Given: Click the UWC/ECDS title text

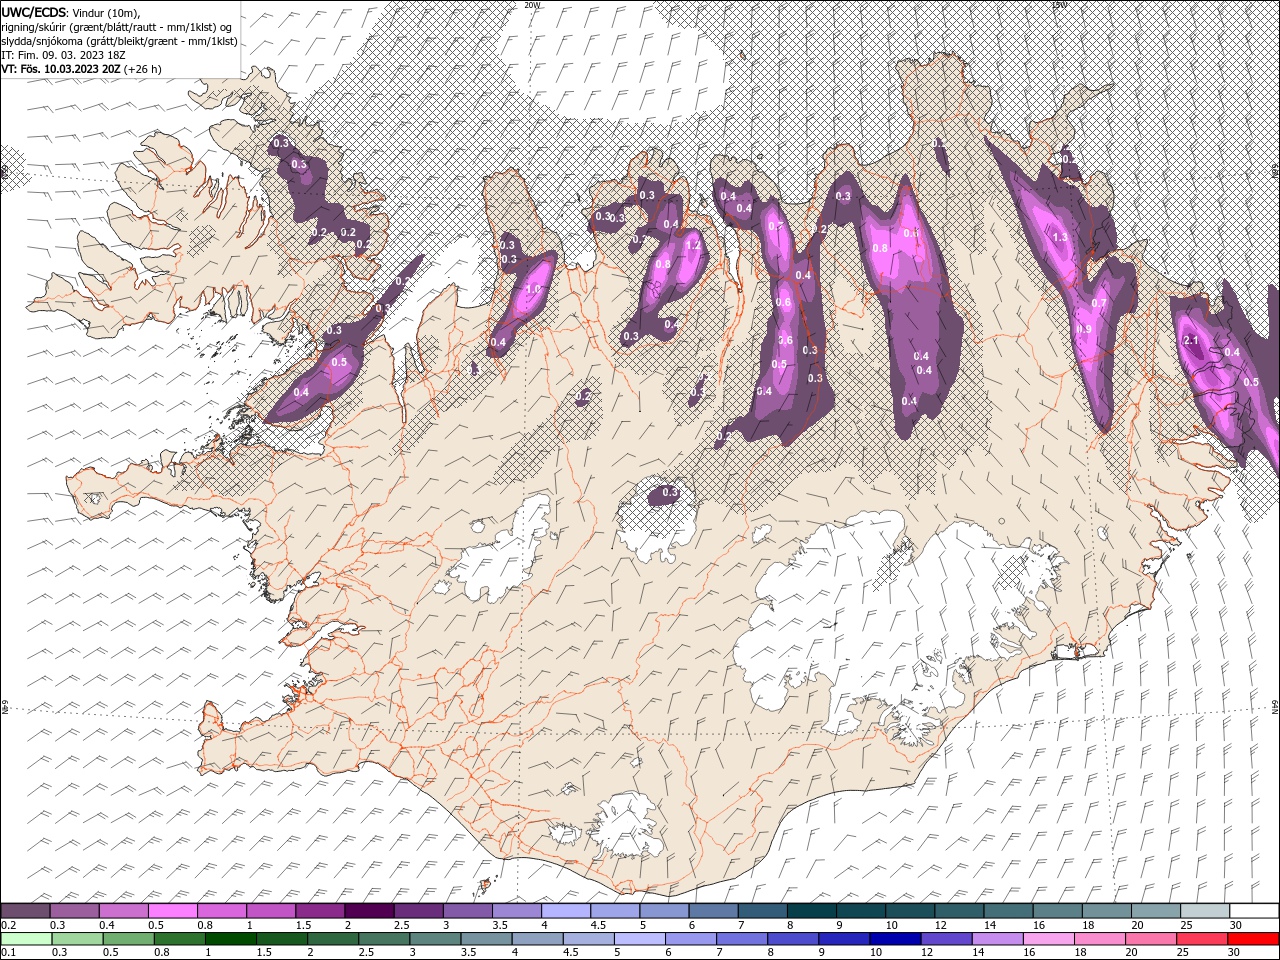Looking at the screenshot, I should pyautogui.click(x=35, y=12).
